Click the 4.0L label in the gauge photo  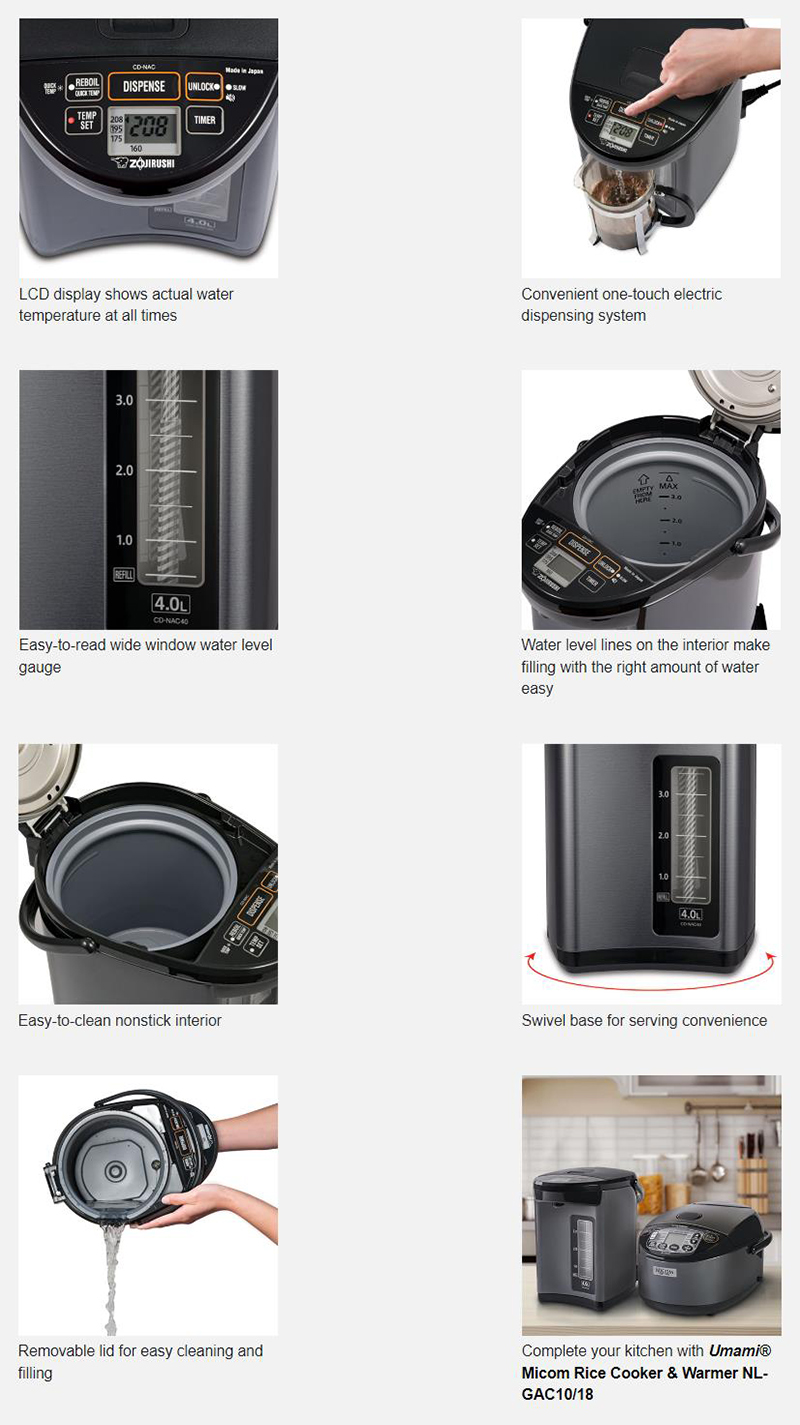pyautogui.click(x=171, y=604)
